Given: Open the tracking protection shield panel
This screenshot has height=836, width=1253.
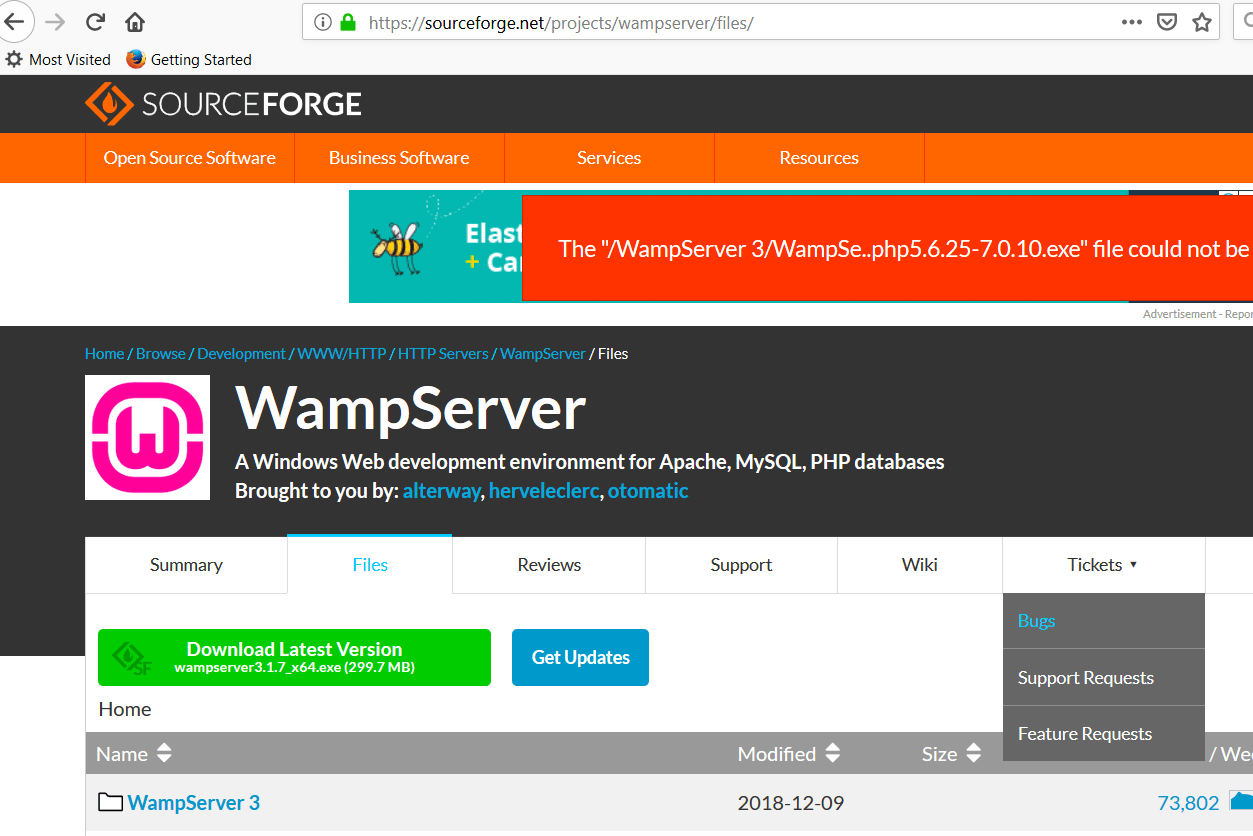Looking at the screenshot, I should coord(1166,21).
